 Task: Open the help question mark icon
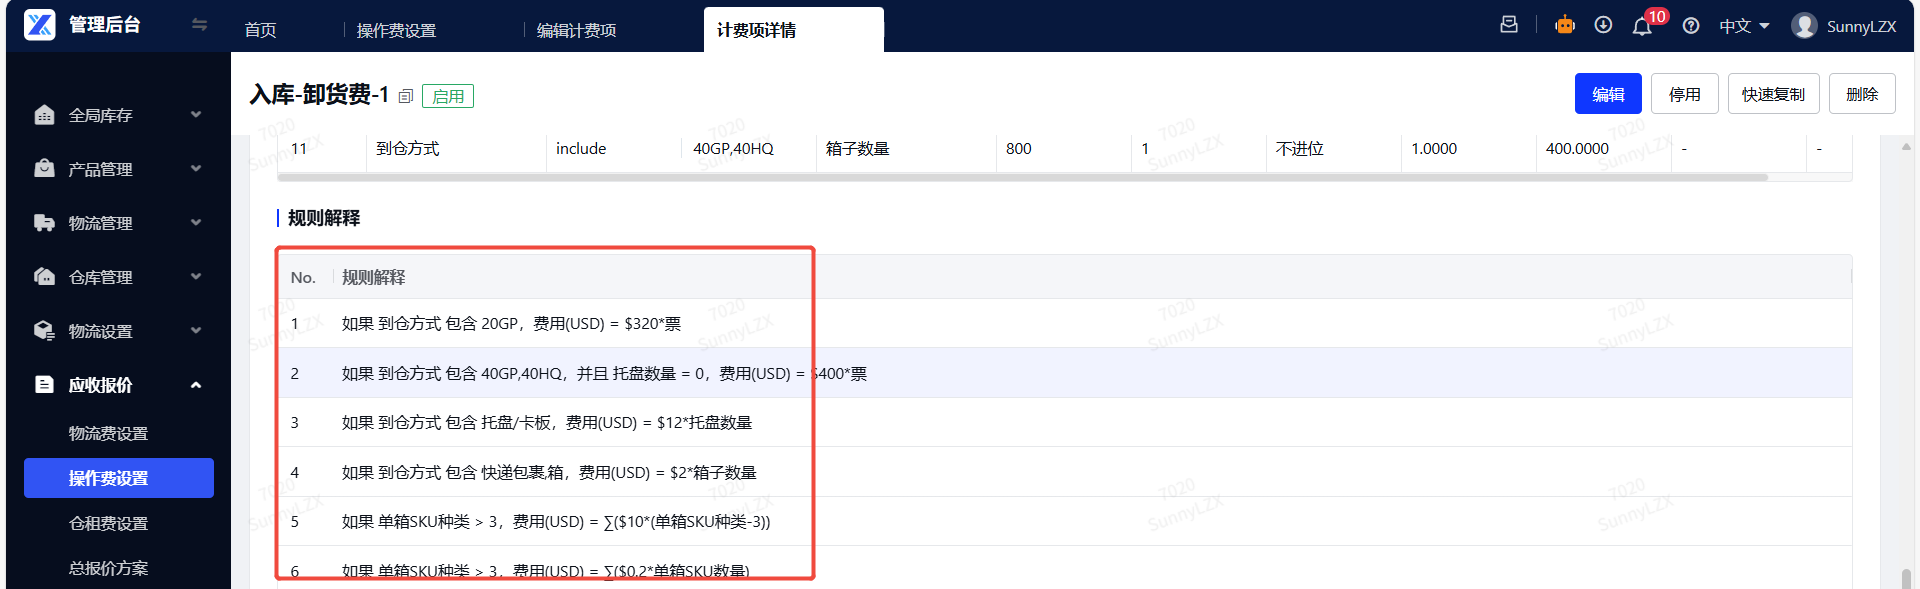pyautogui.click(x=1691, y=26)
